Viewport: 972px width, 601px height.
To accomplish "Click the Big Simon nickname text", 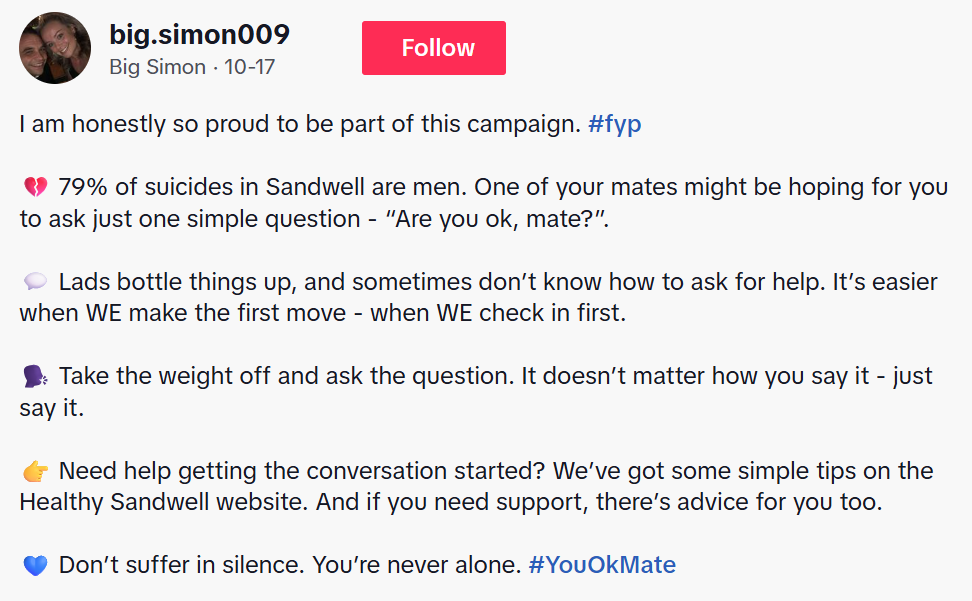I will [x=156, y=68].
